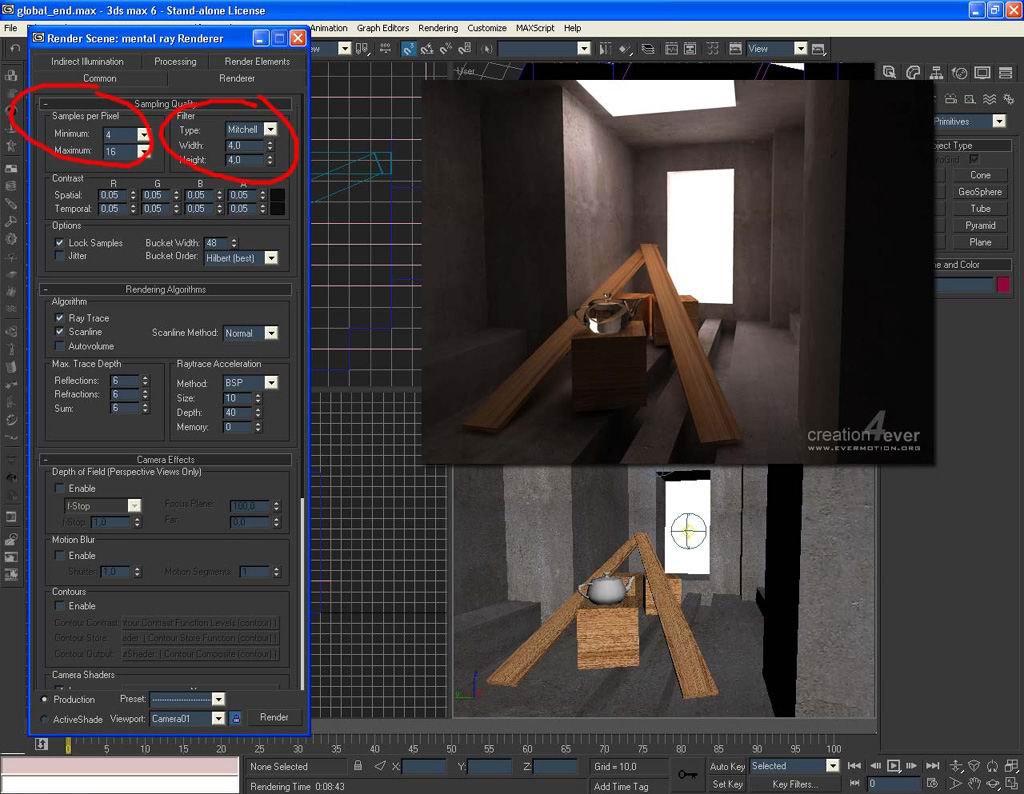The height and width of the screenshot is (794, 1024).
Task: Enable Depth of Field checkbox
Action: click(59, 488)
